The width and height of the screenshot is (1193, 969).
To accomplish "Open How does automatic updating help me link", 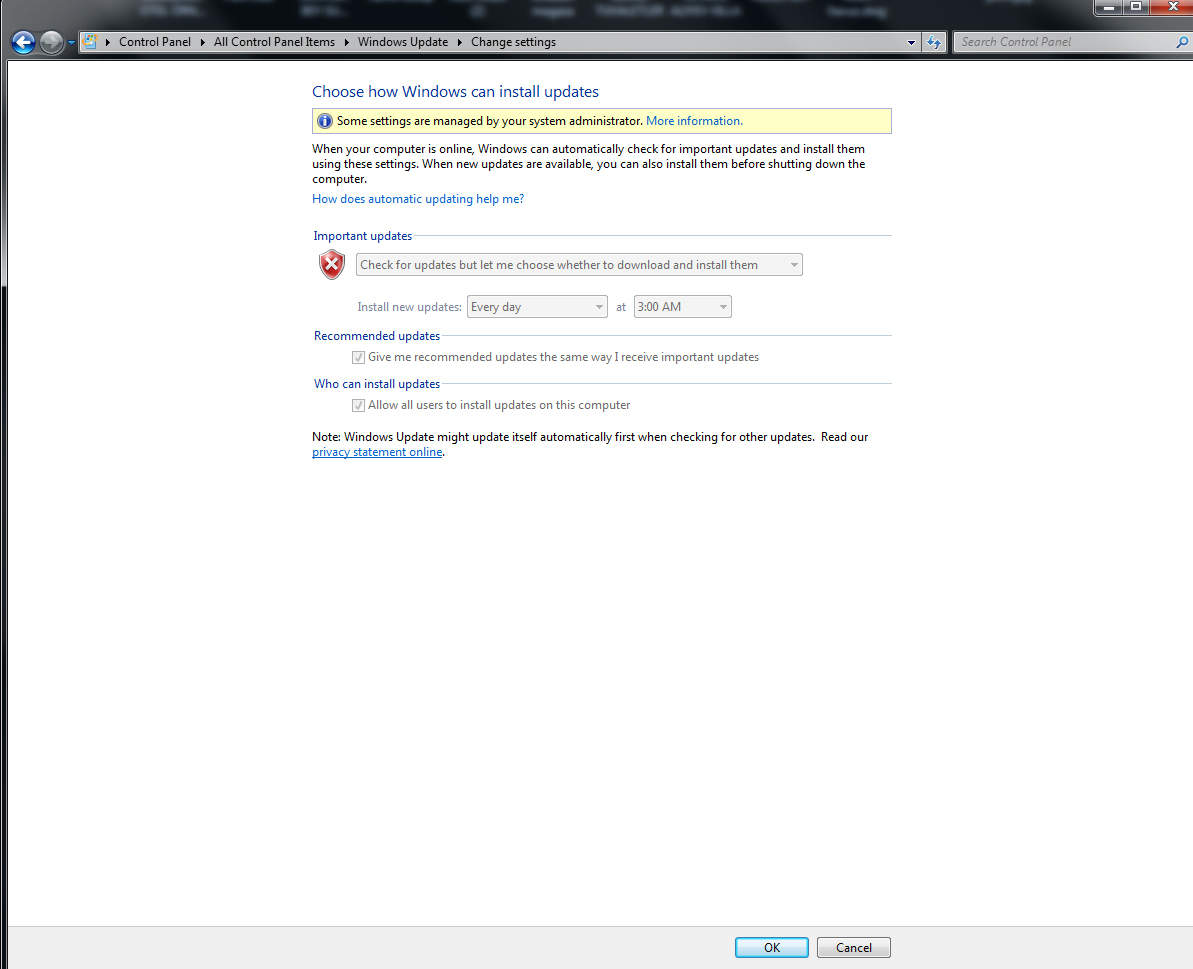I will [418, 199].
